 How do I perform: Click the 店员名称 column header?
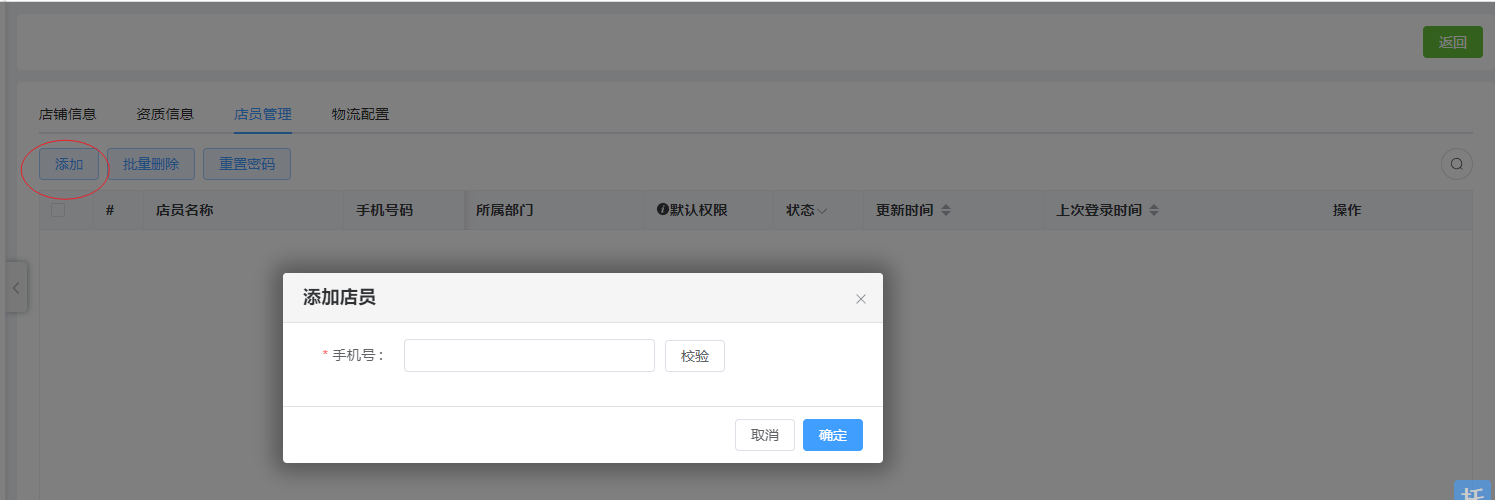point(185,210)
